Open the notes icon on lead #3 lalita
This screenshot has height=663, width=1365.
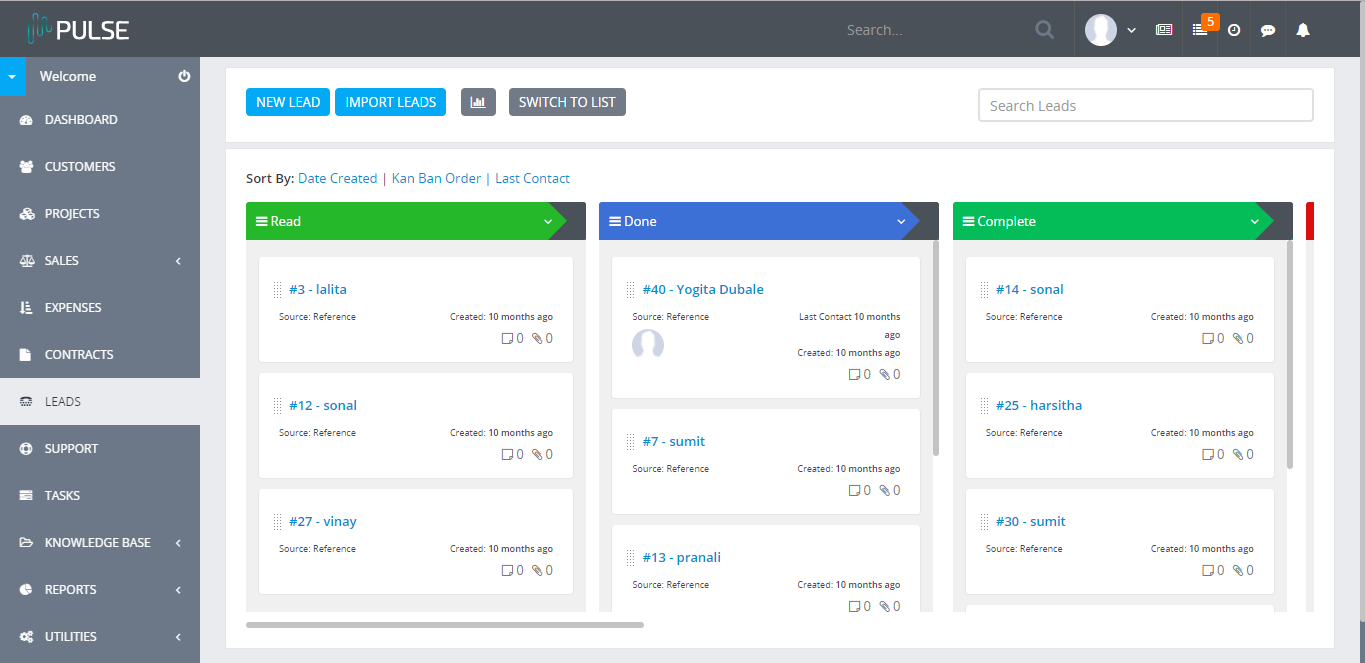[508, 337]
